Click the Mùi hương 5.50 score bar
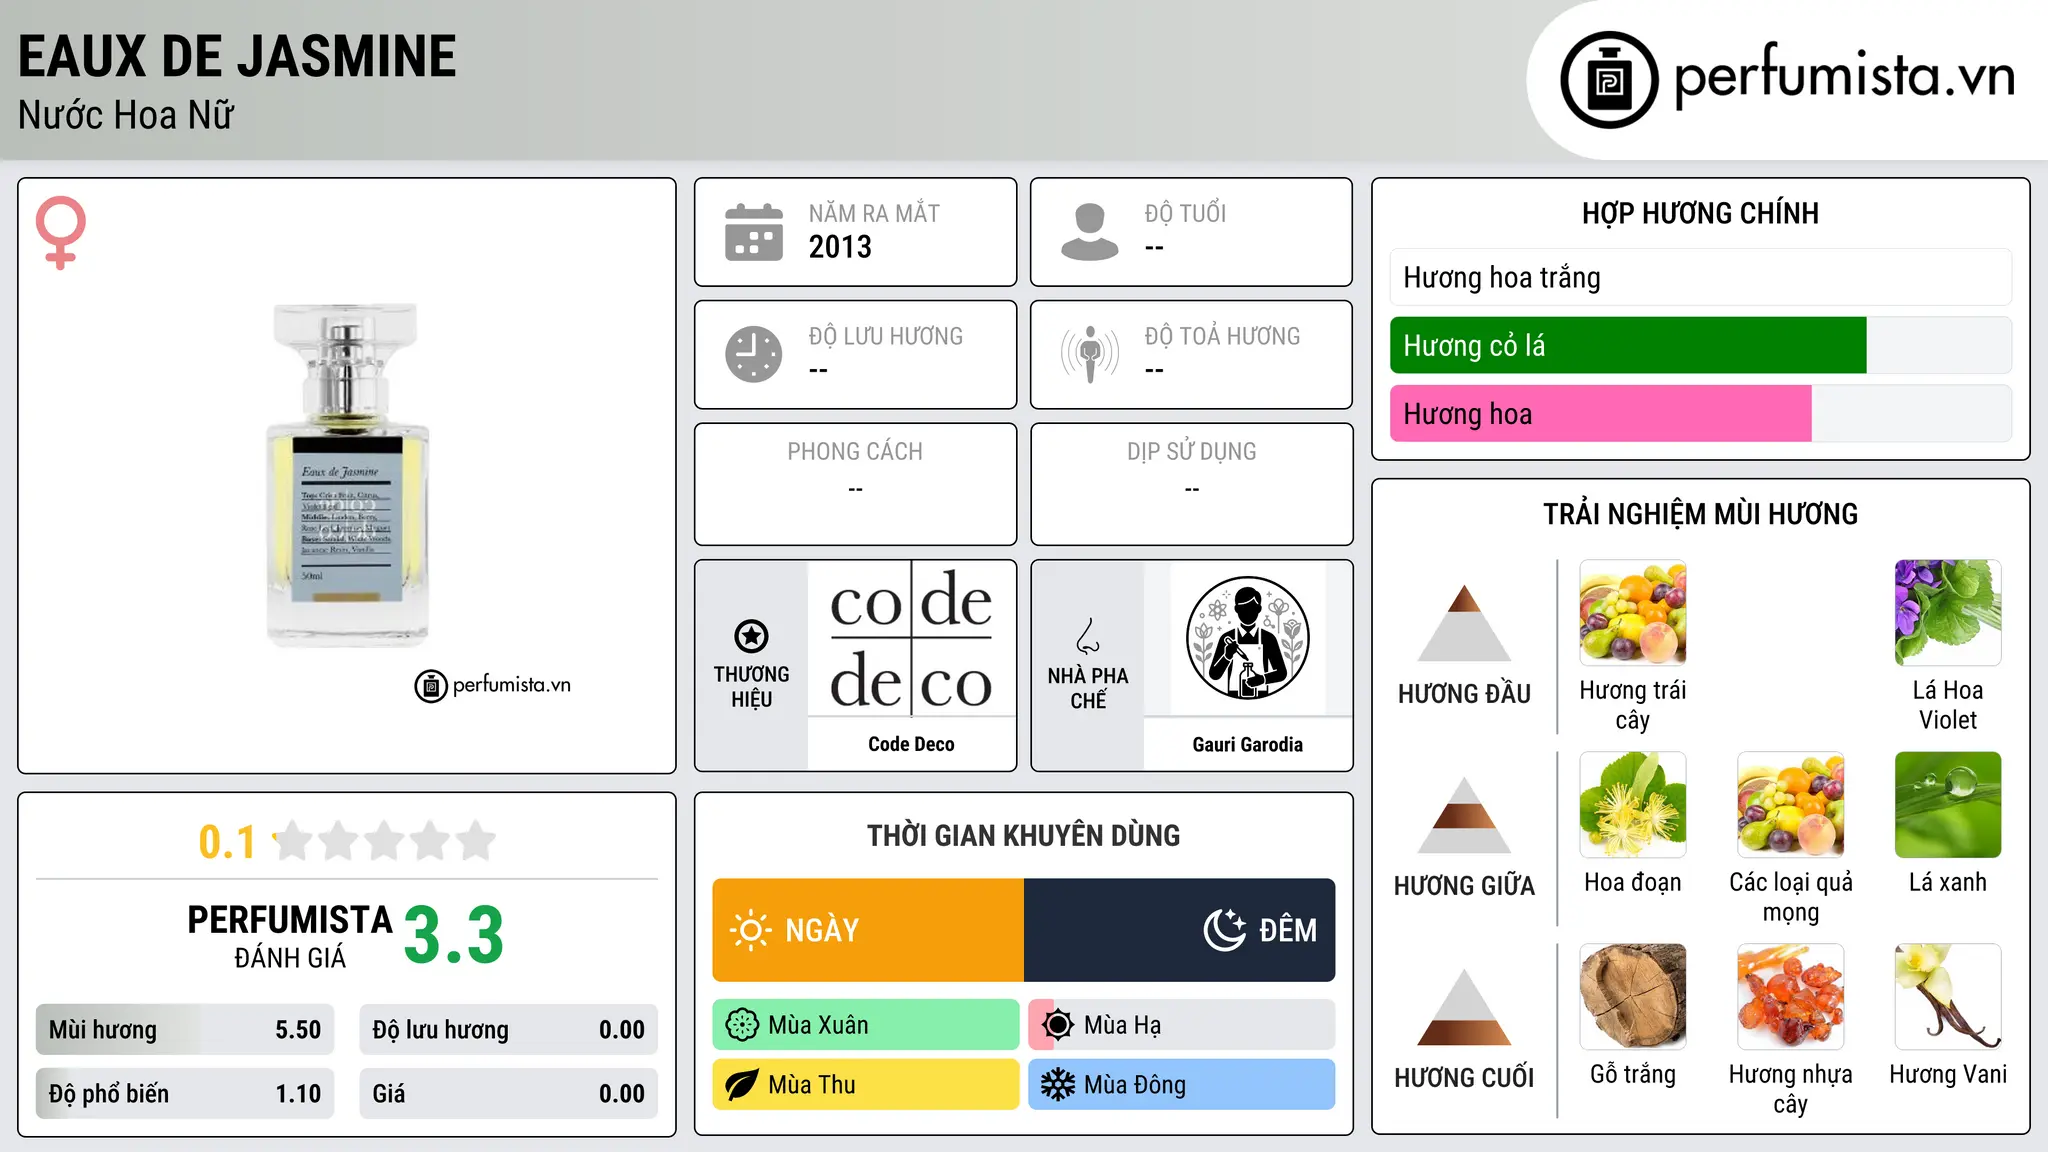 [185, 1030]
